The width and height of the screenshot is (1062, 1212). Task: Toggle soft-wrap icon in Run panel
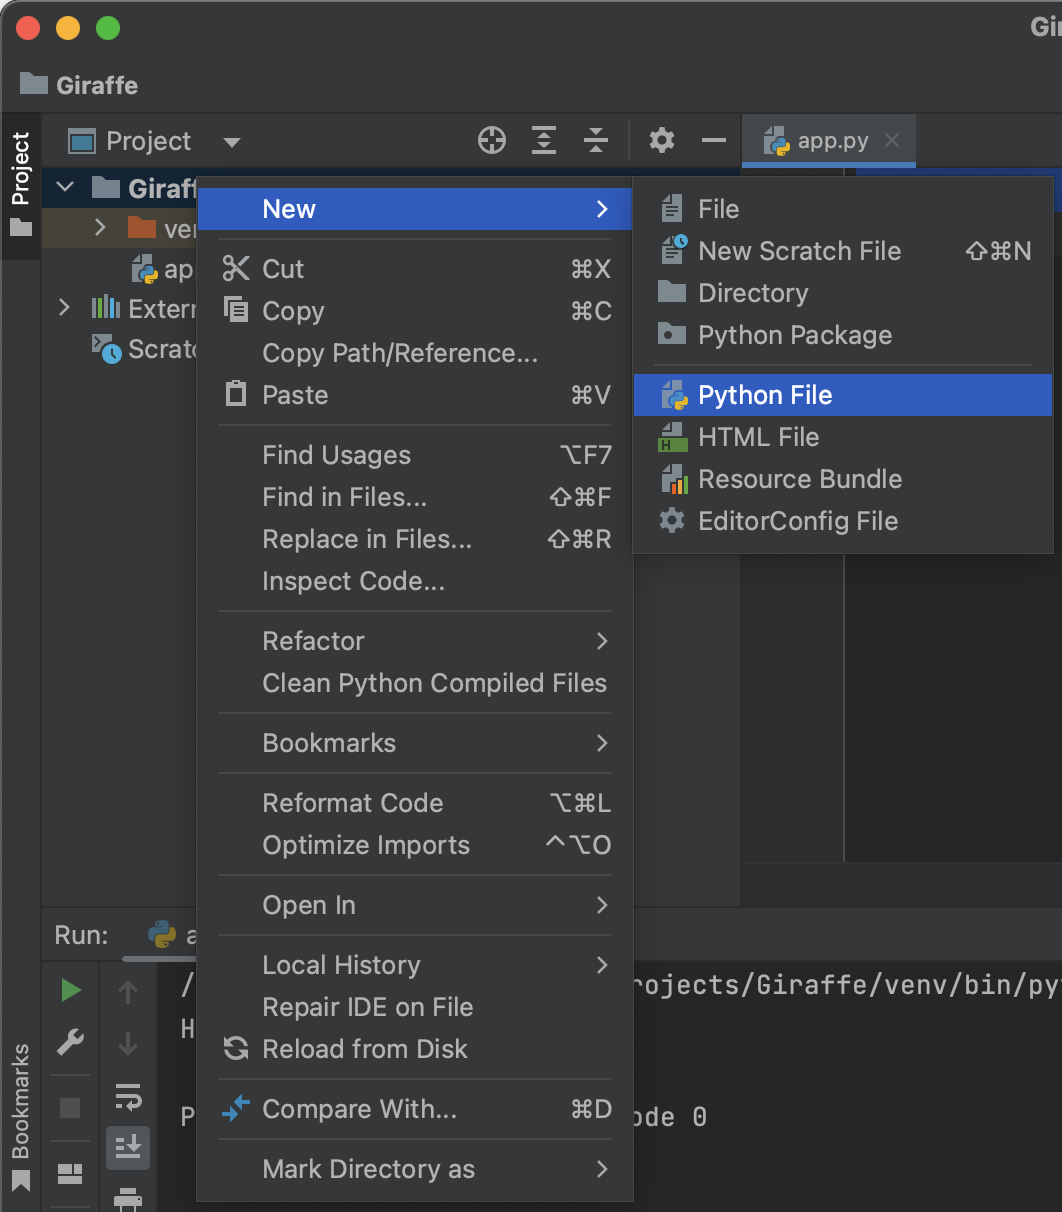(128, 1096)
